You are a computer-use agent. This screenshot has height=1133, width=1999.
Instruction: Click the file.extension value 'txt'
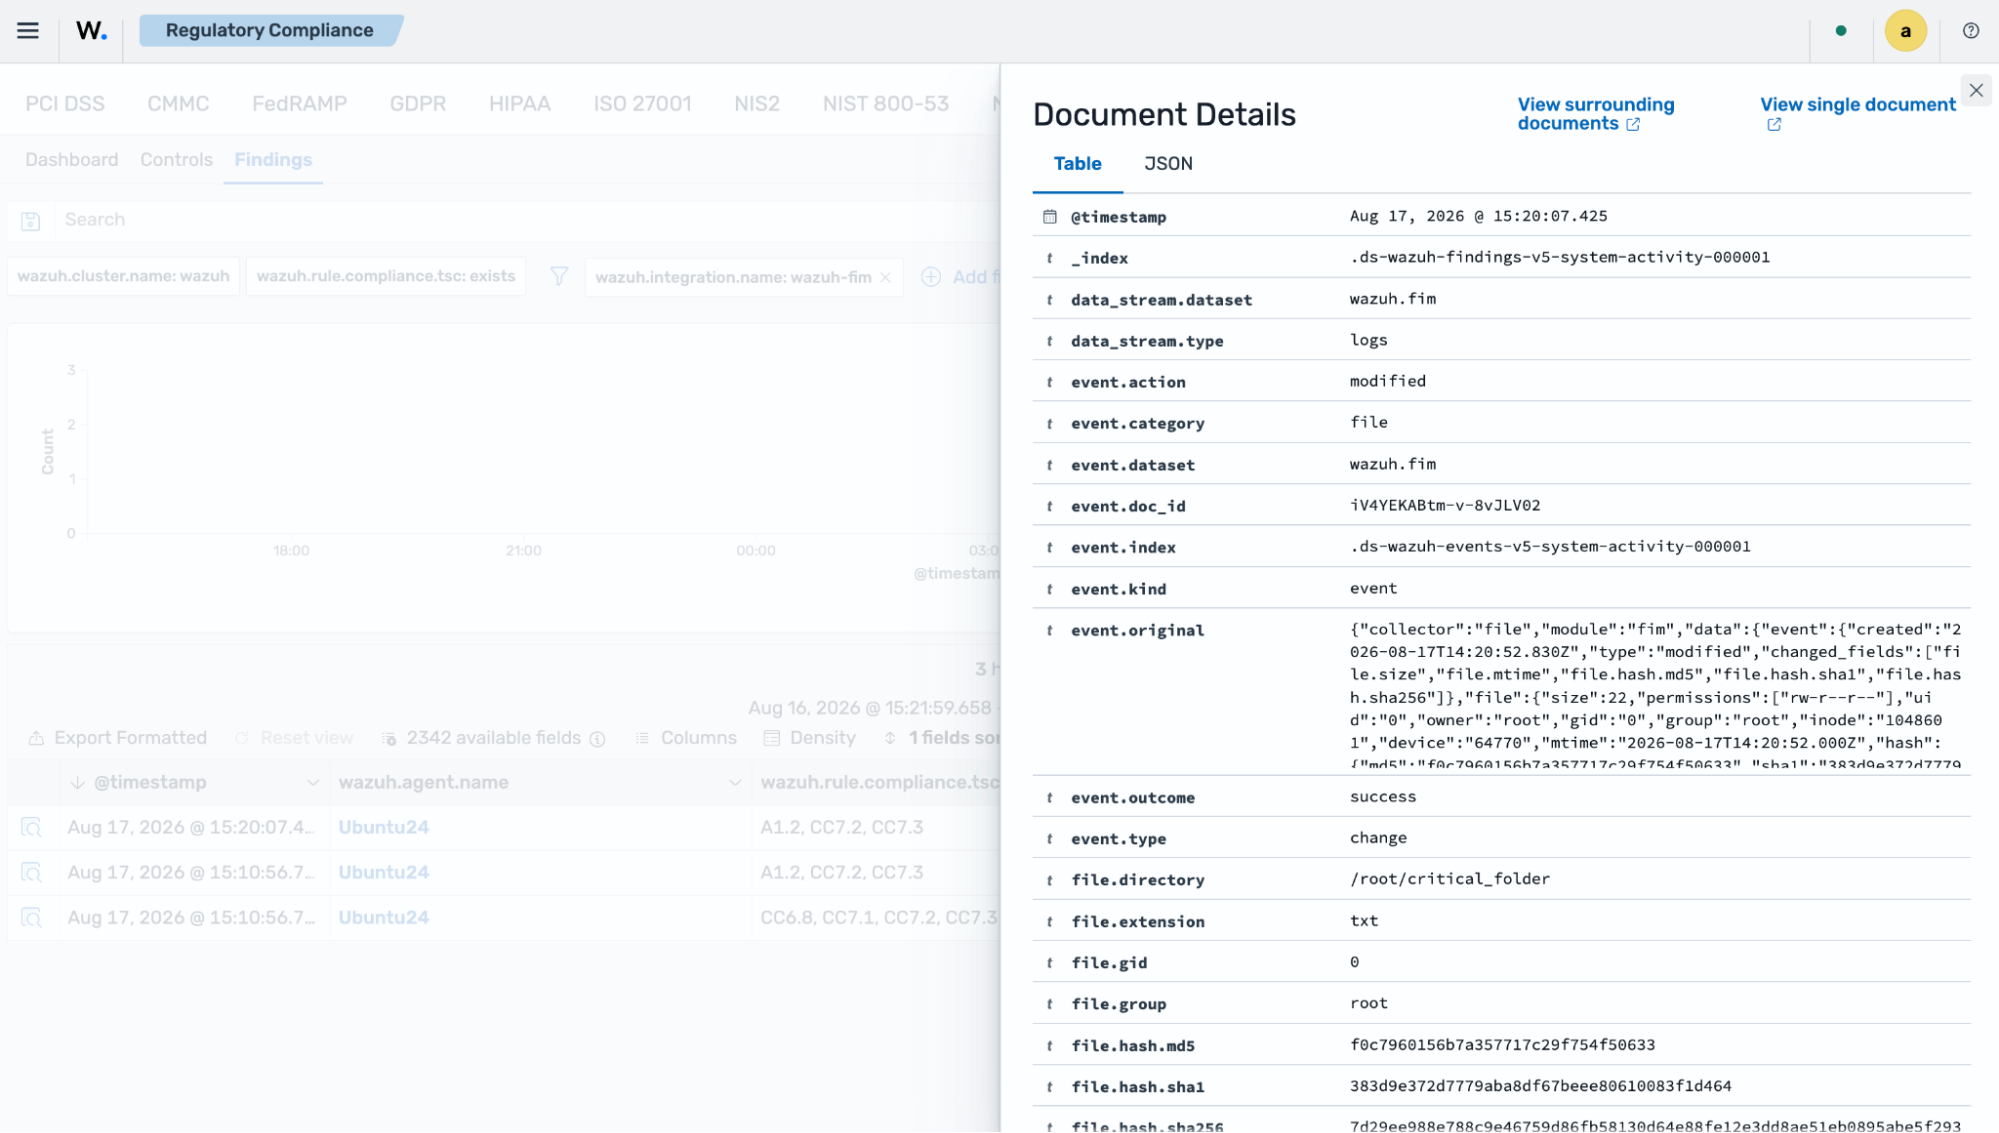1363,921
